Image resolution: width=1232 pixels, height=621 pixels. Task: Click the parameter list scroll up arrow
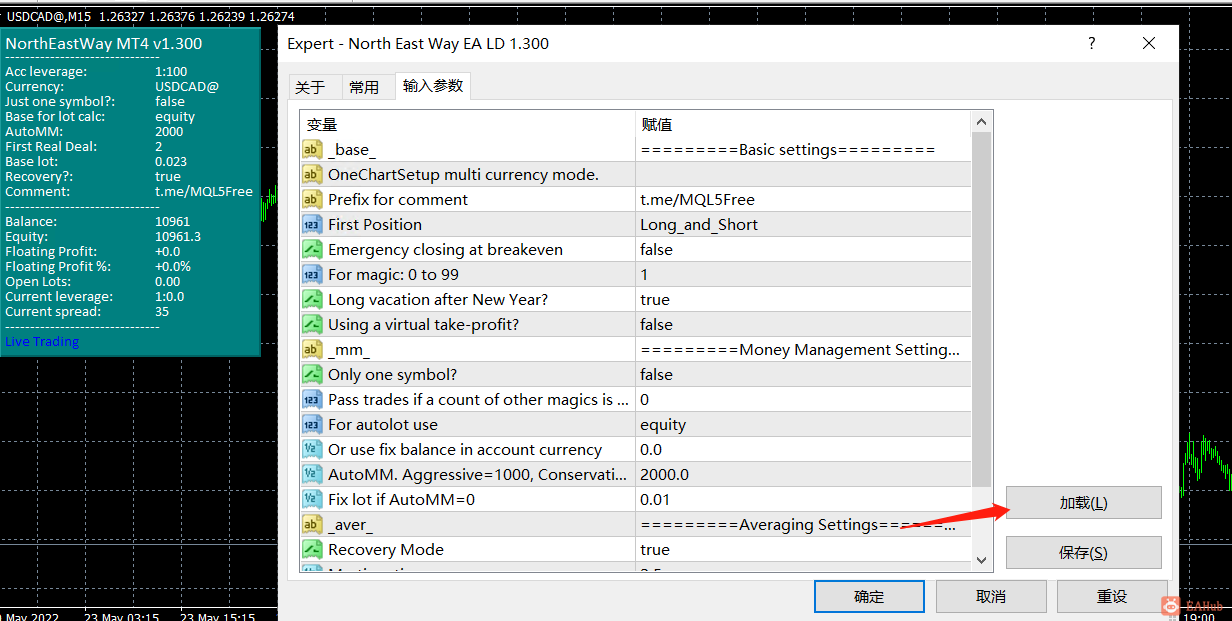coord(982,122)
